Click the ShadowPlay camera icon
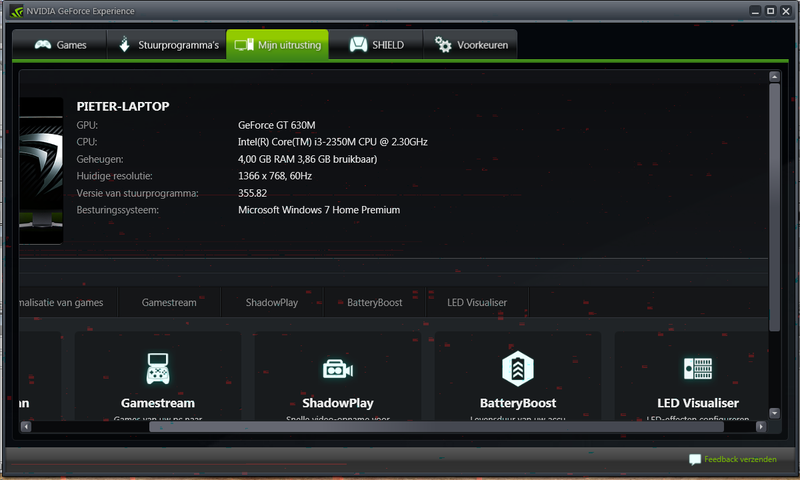 pos(338,369)
